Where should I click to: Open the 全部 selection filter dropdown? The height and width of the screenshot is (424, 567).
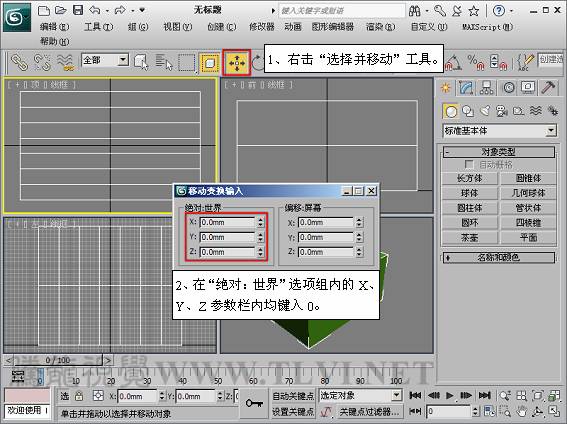tap(105, 60)
